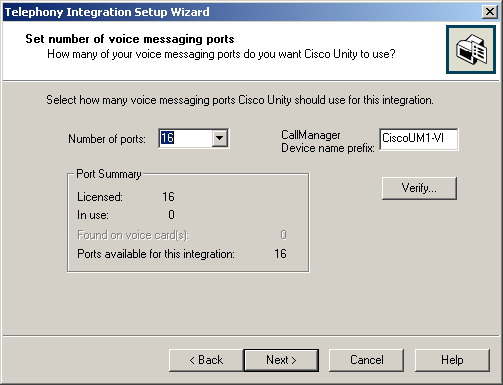Click the wizard server icon in header

click(471, 50)
